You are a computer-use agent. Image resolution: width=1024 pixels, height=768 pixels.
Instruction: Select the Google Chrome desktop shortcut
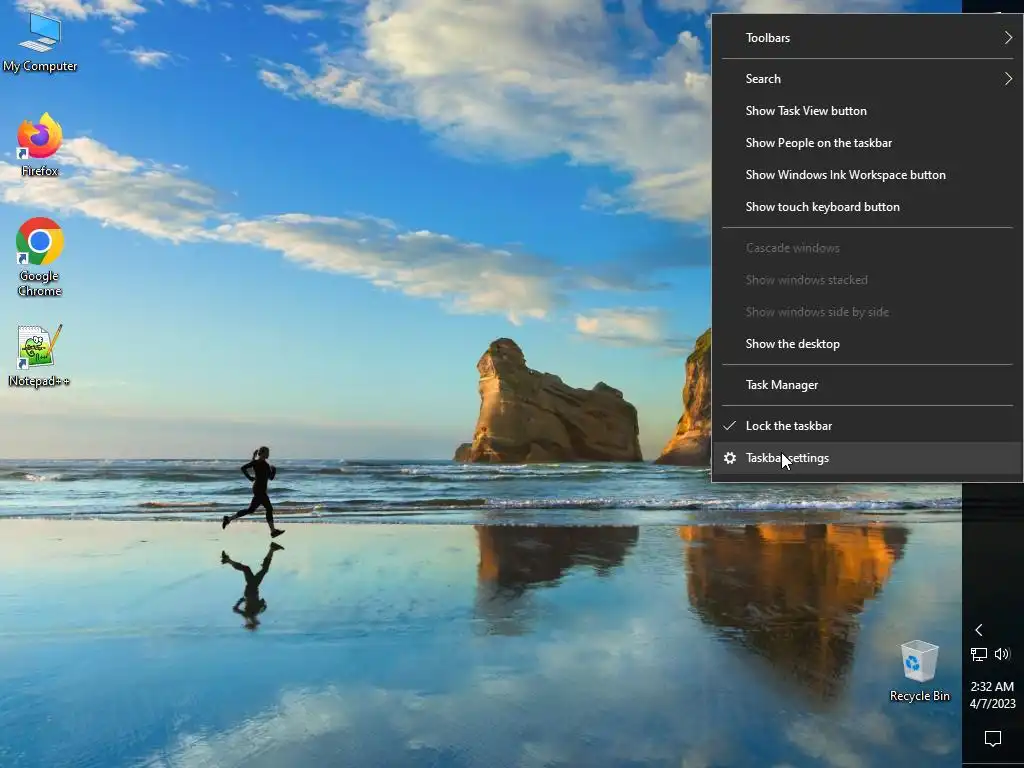point(39,257)
